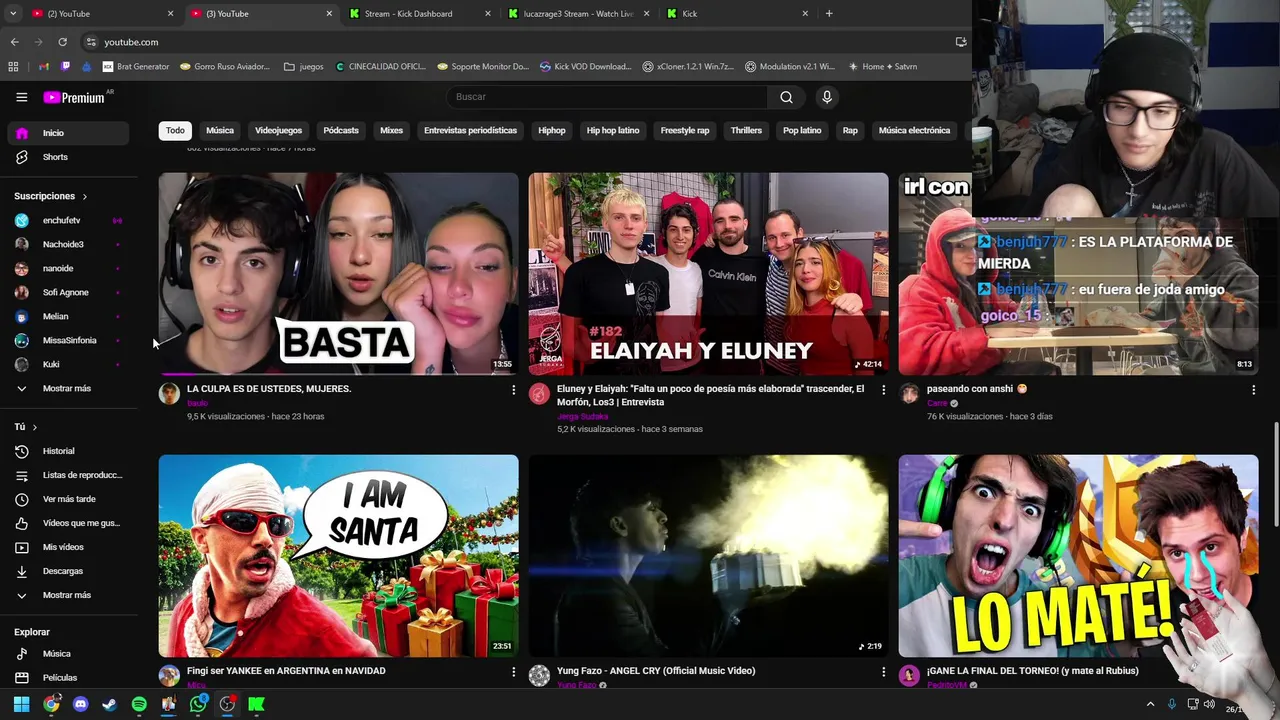Open the tab search dropdown arrow
1280x720 pixels.
point(13,14)
